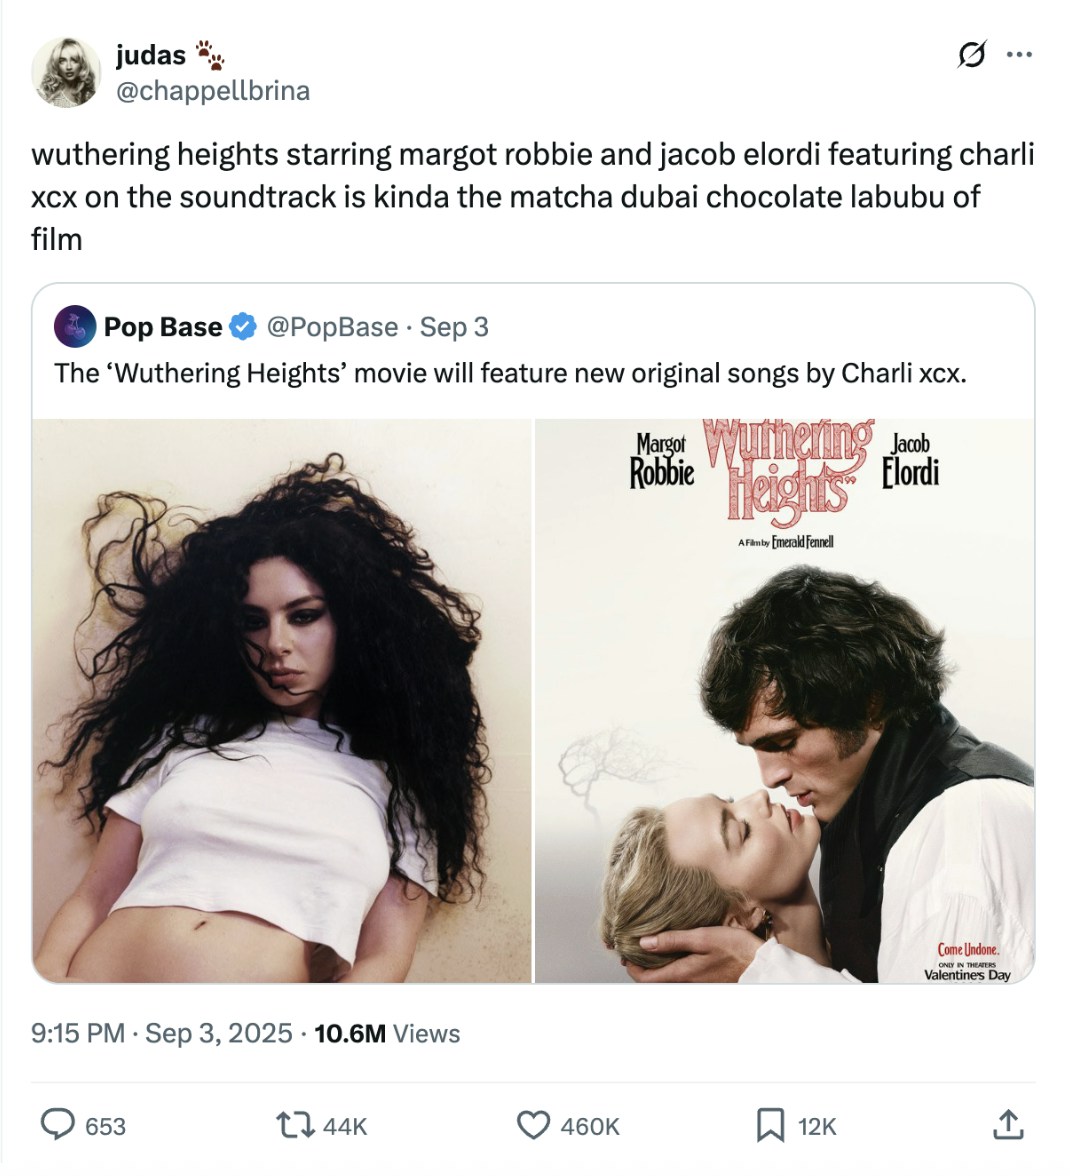The image size is (1070, 1176).
Task: Open the Pop Base avatar icon
Action: pyautogui.click(x=75, y=327)
